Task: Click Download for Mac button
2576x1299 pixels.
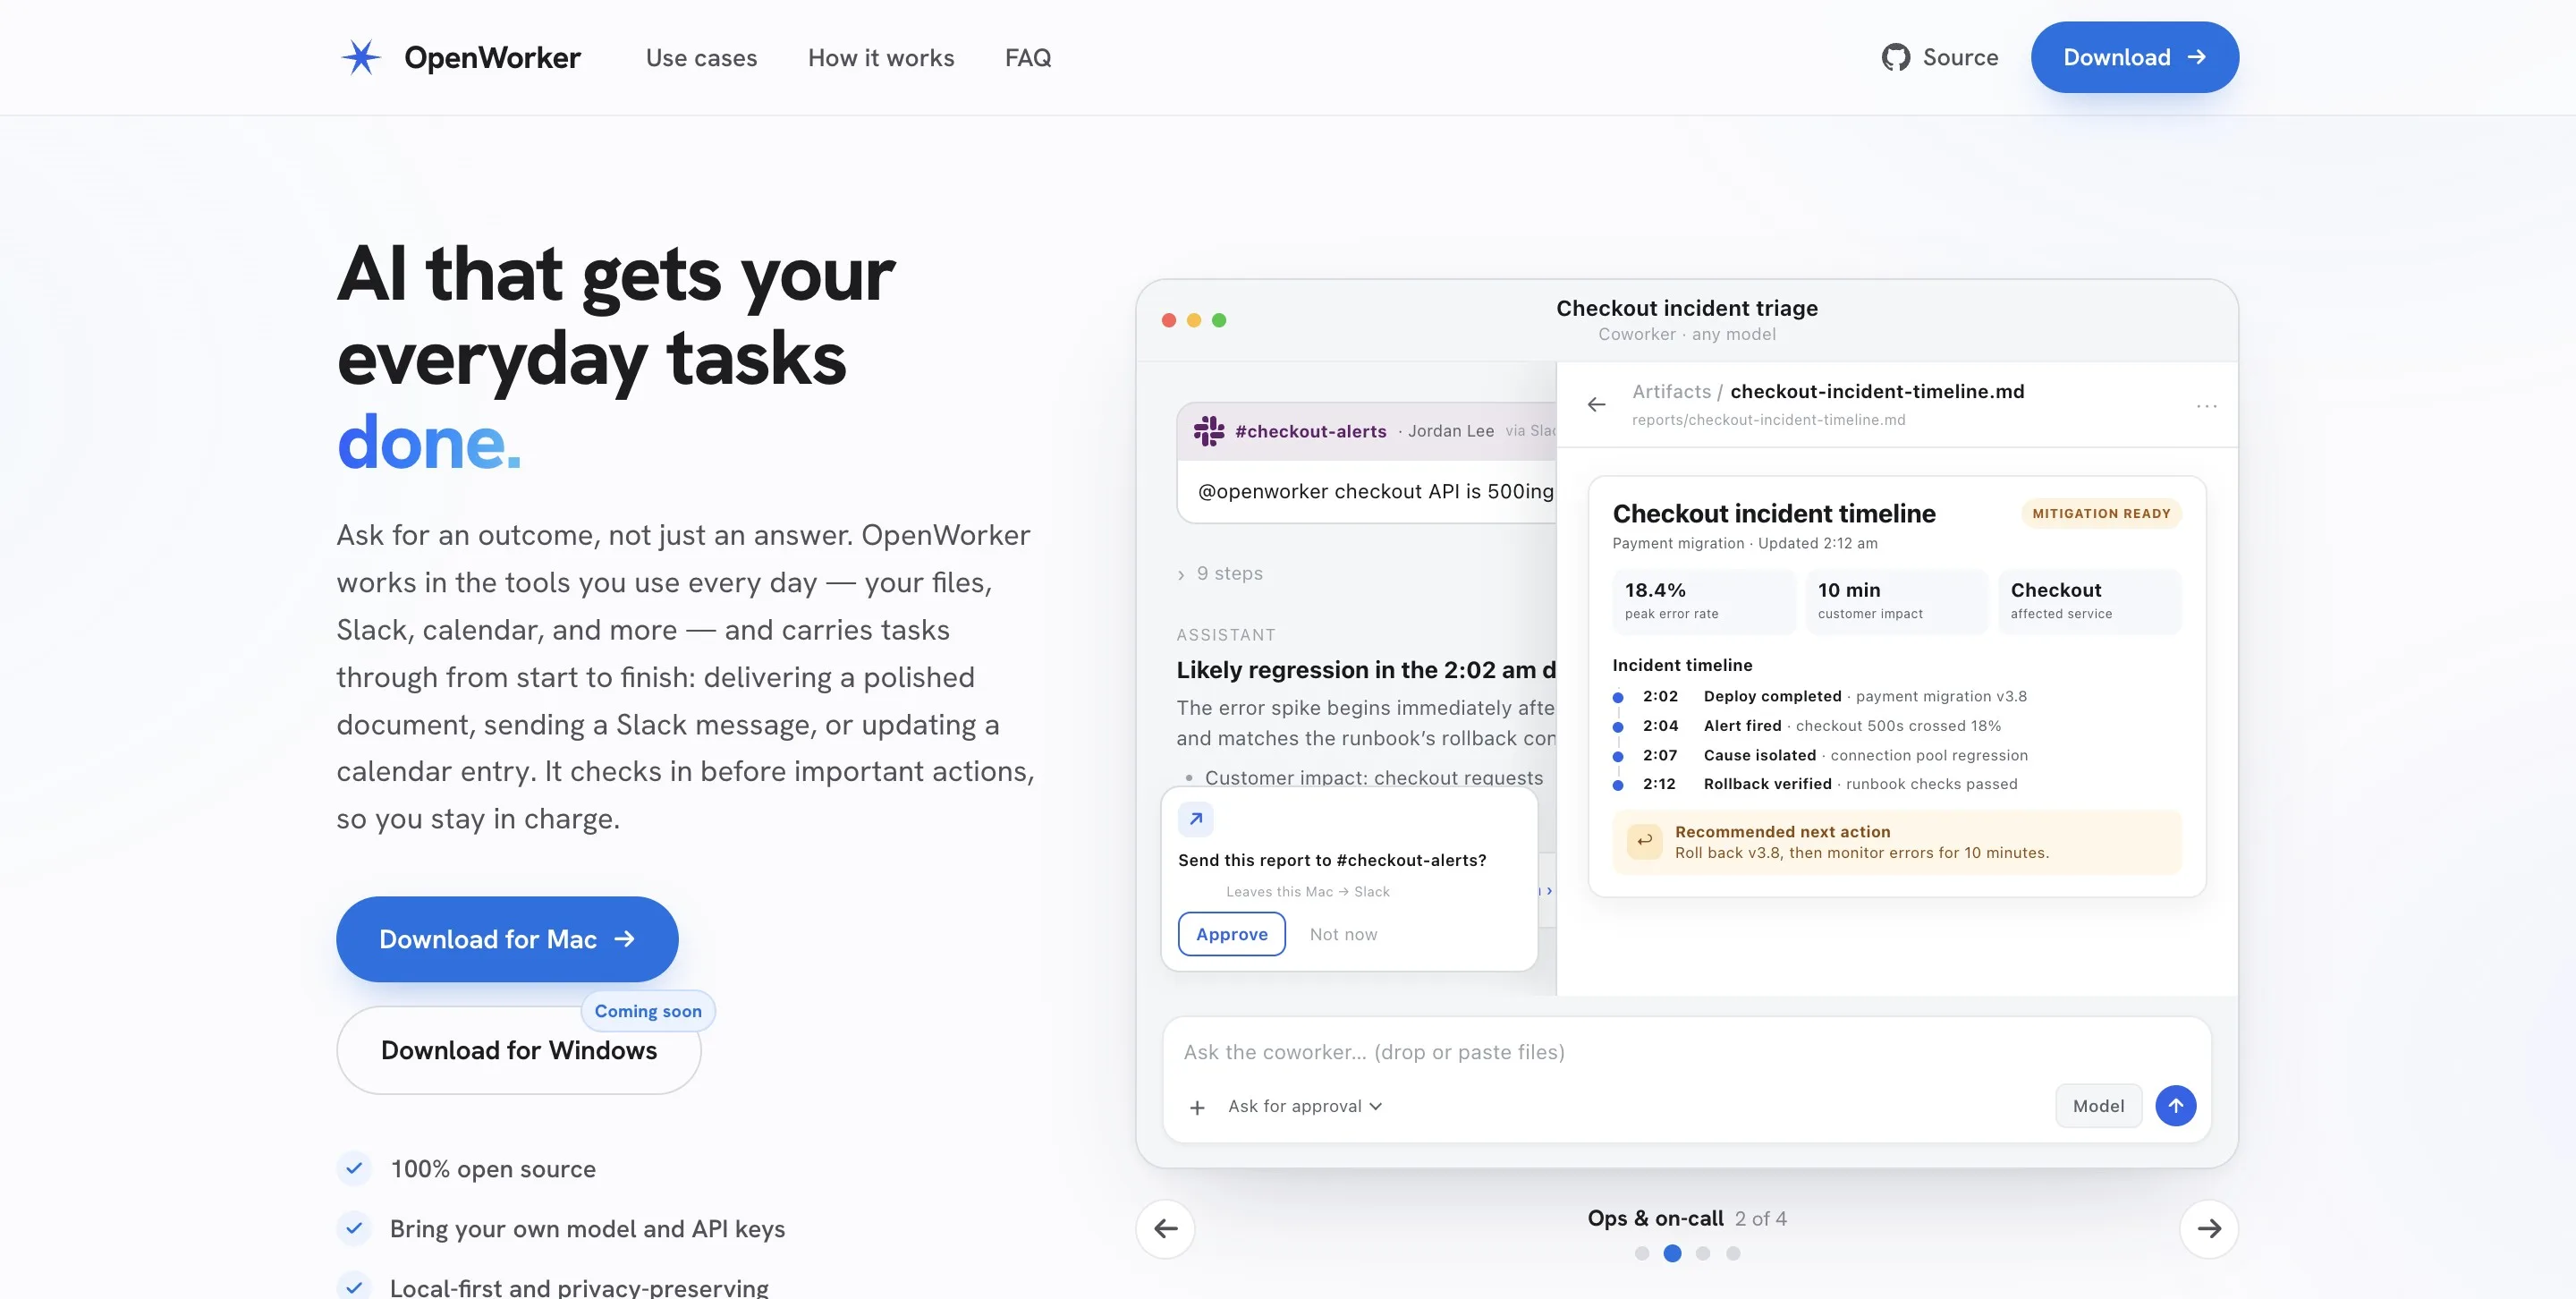Action: 507,939
